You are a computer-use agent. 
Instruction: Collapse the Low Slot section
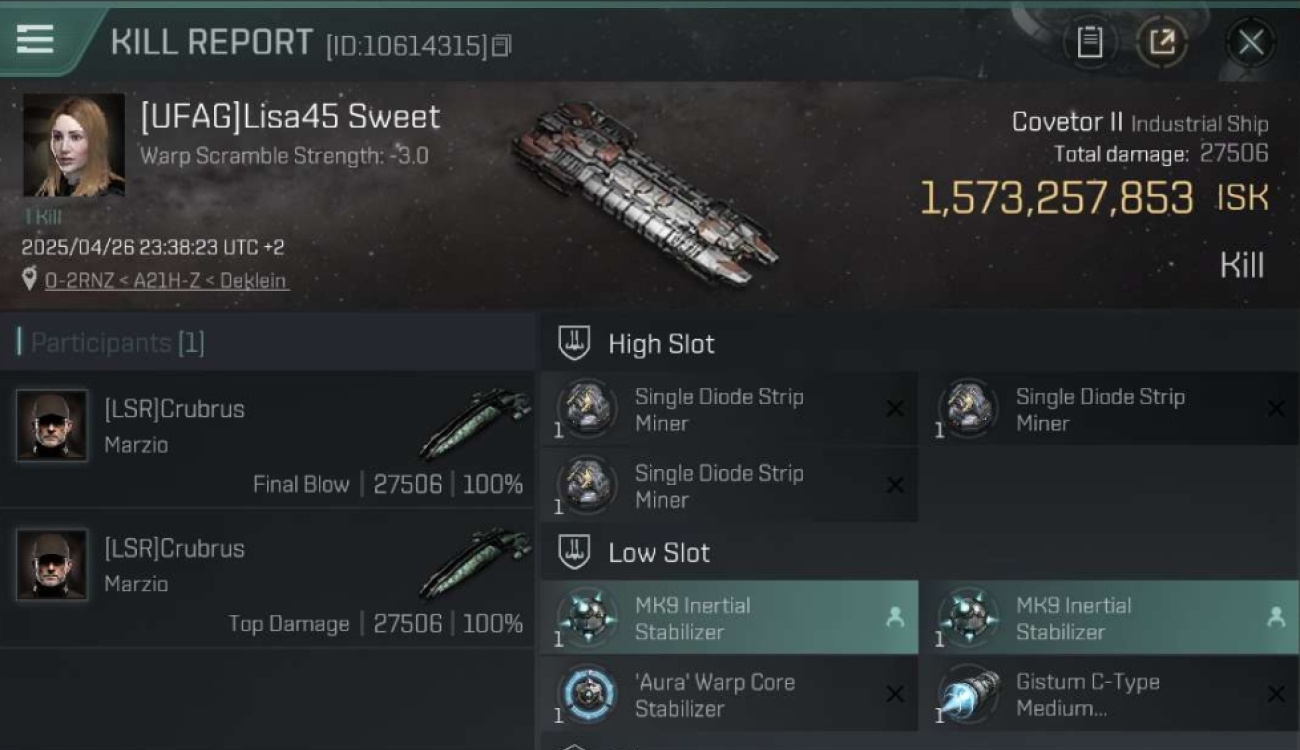point(574,552)
